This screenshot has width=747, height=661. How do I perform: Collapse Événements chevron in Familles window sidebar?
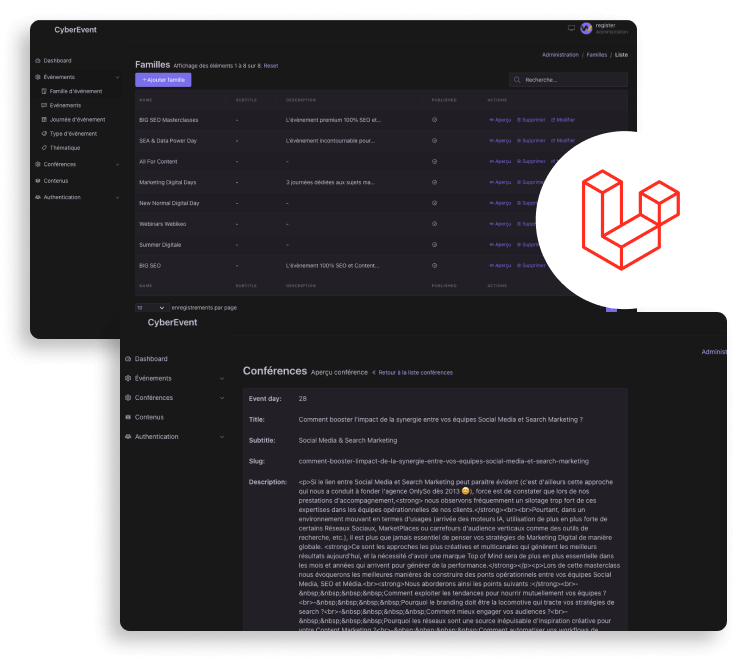[117, 77]
